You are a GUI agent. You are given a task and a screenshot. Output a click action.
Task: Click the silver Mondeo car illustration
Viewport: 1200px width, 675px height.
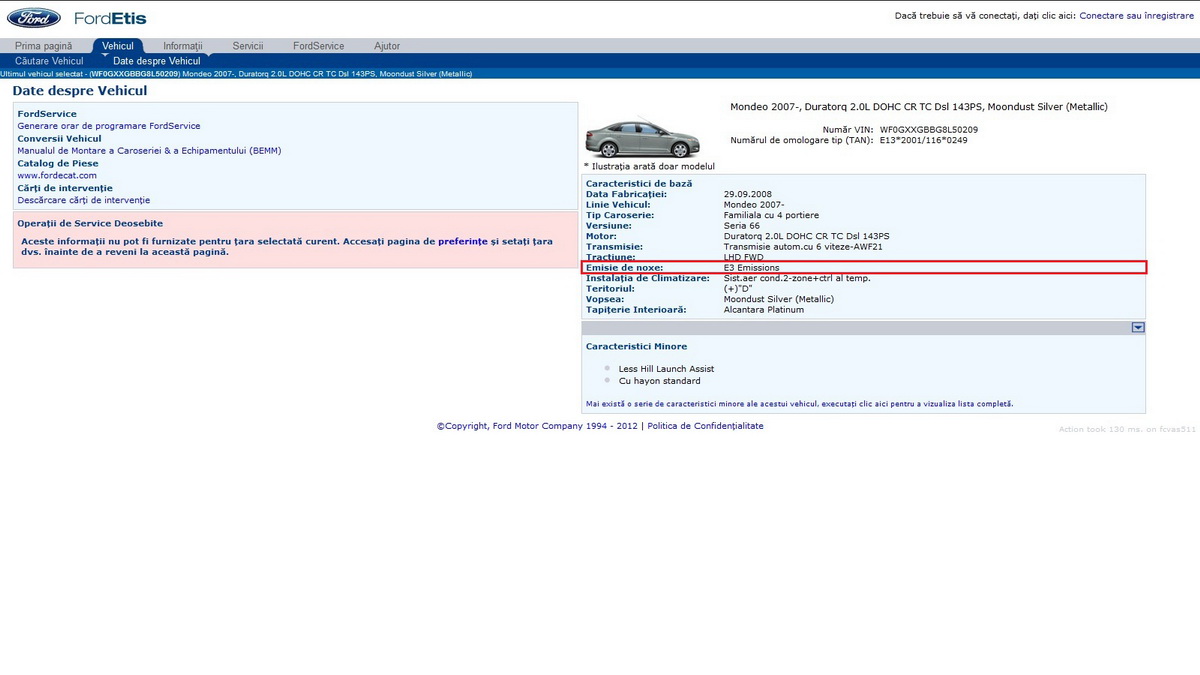point(641,138)
